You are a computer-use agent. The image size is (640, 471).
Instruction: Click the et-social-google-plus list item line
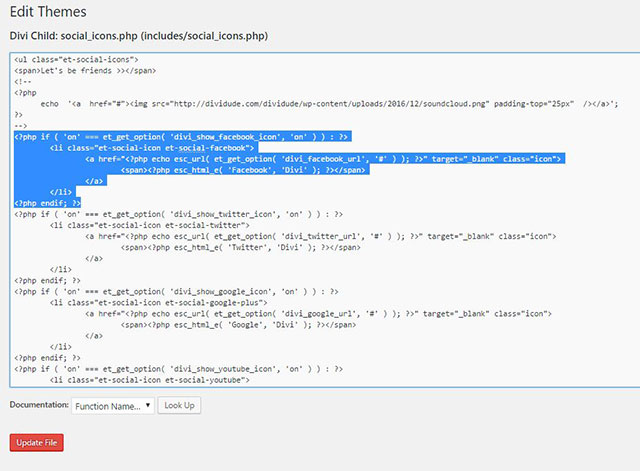[158, 302]
